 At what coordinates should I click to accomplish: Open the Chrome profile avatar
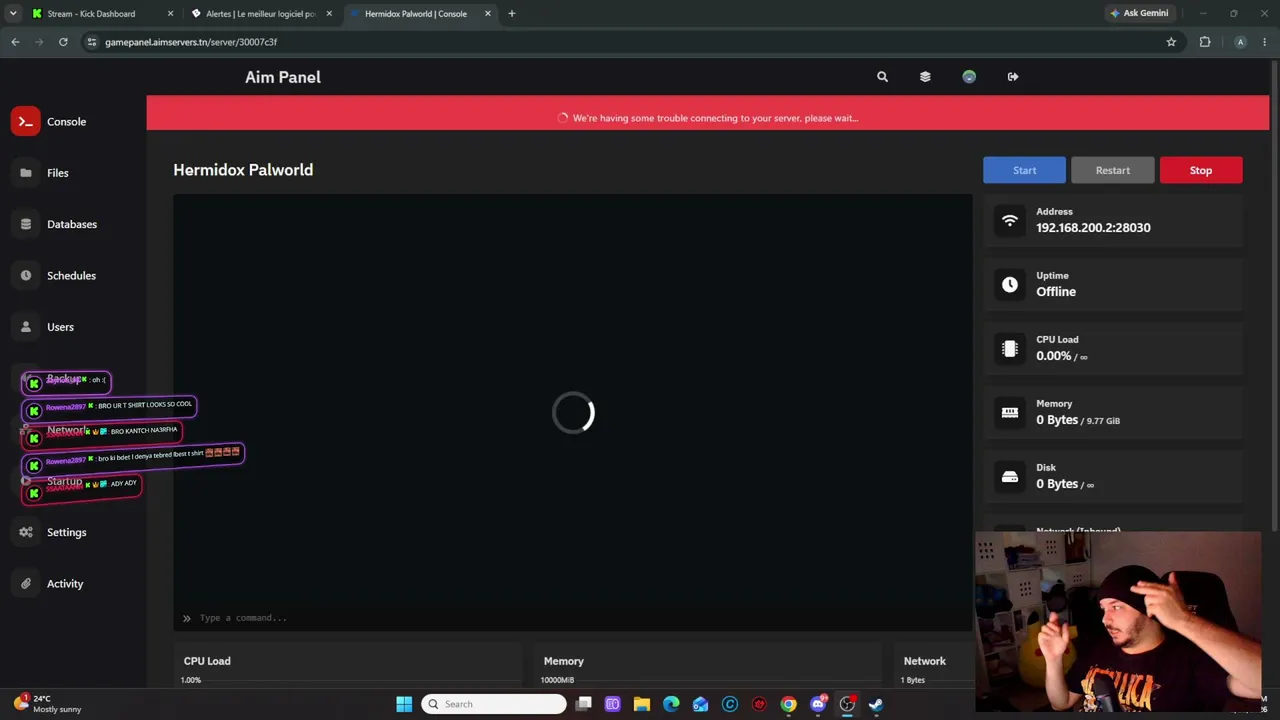(x=1240, y=42)
